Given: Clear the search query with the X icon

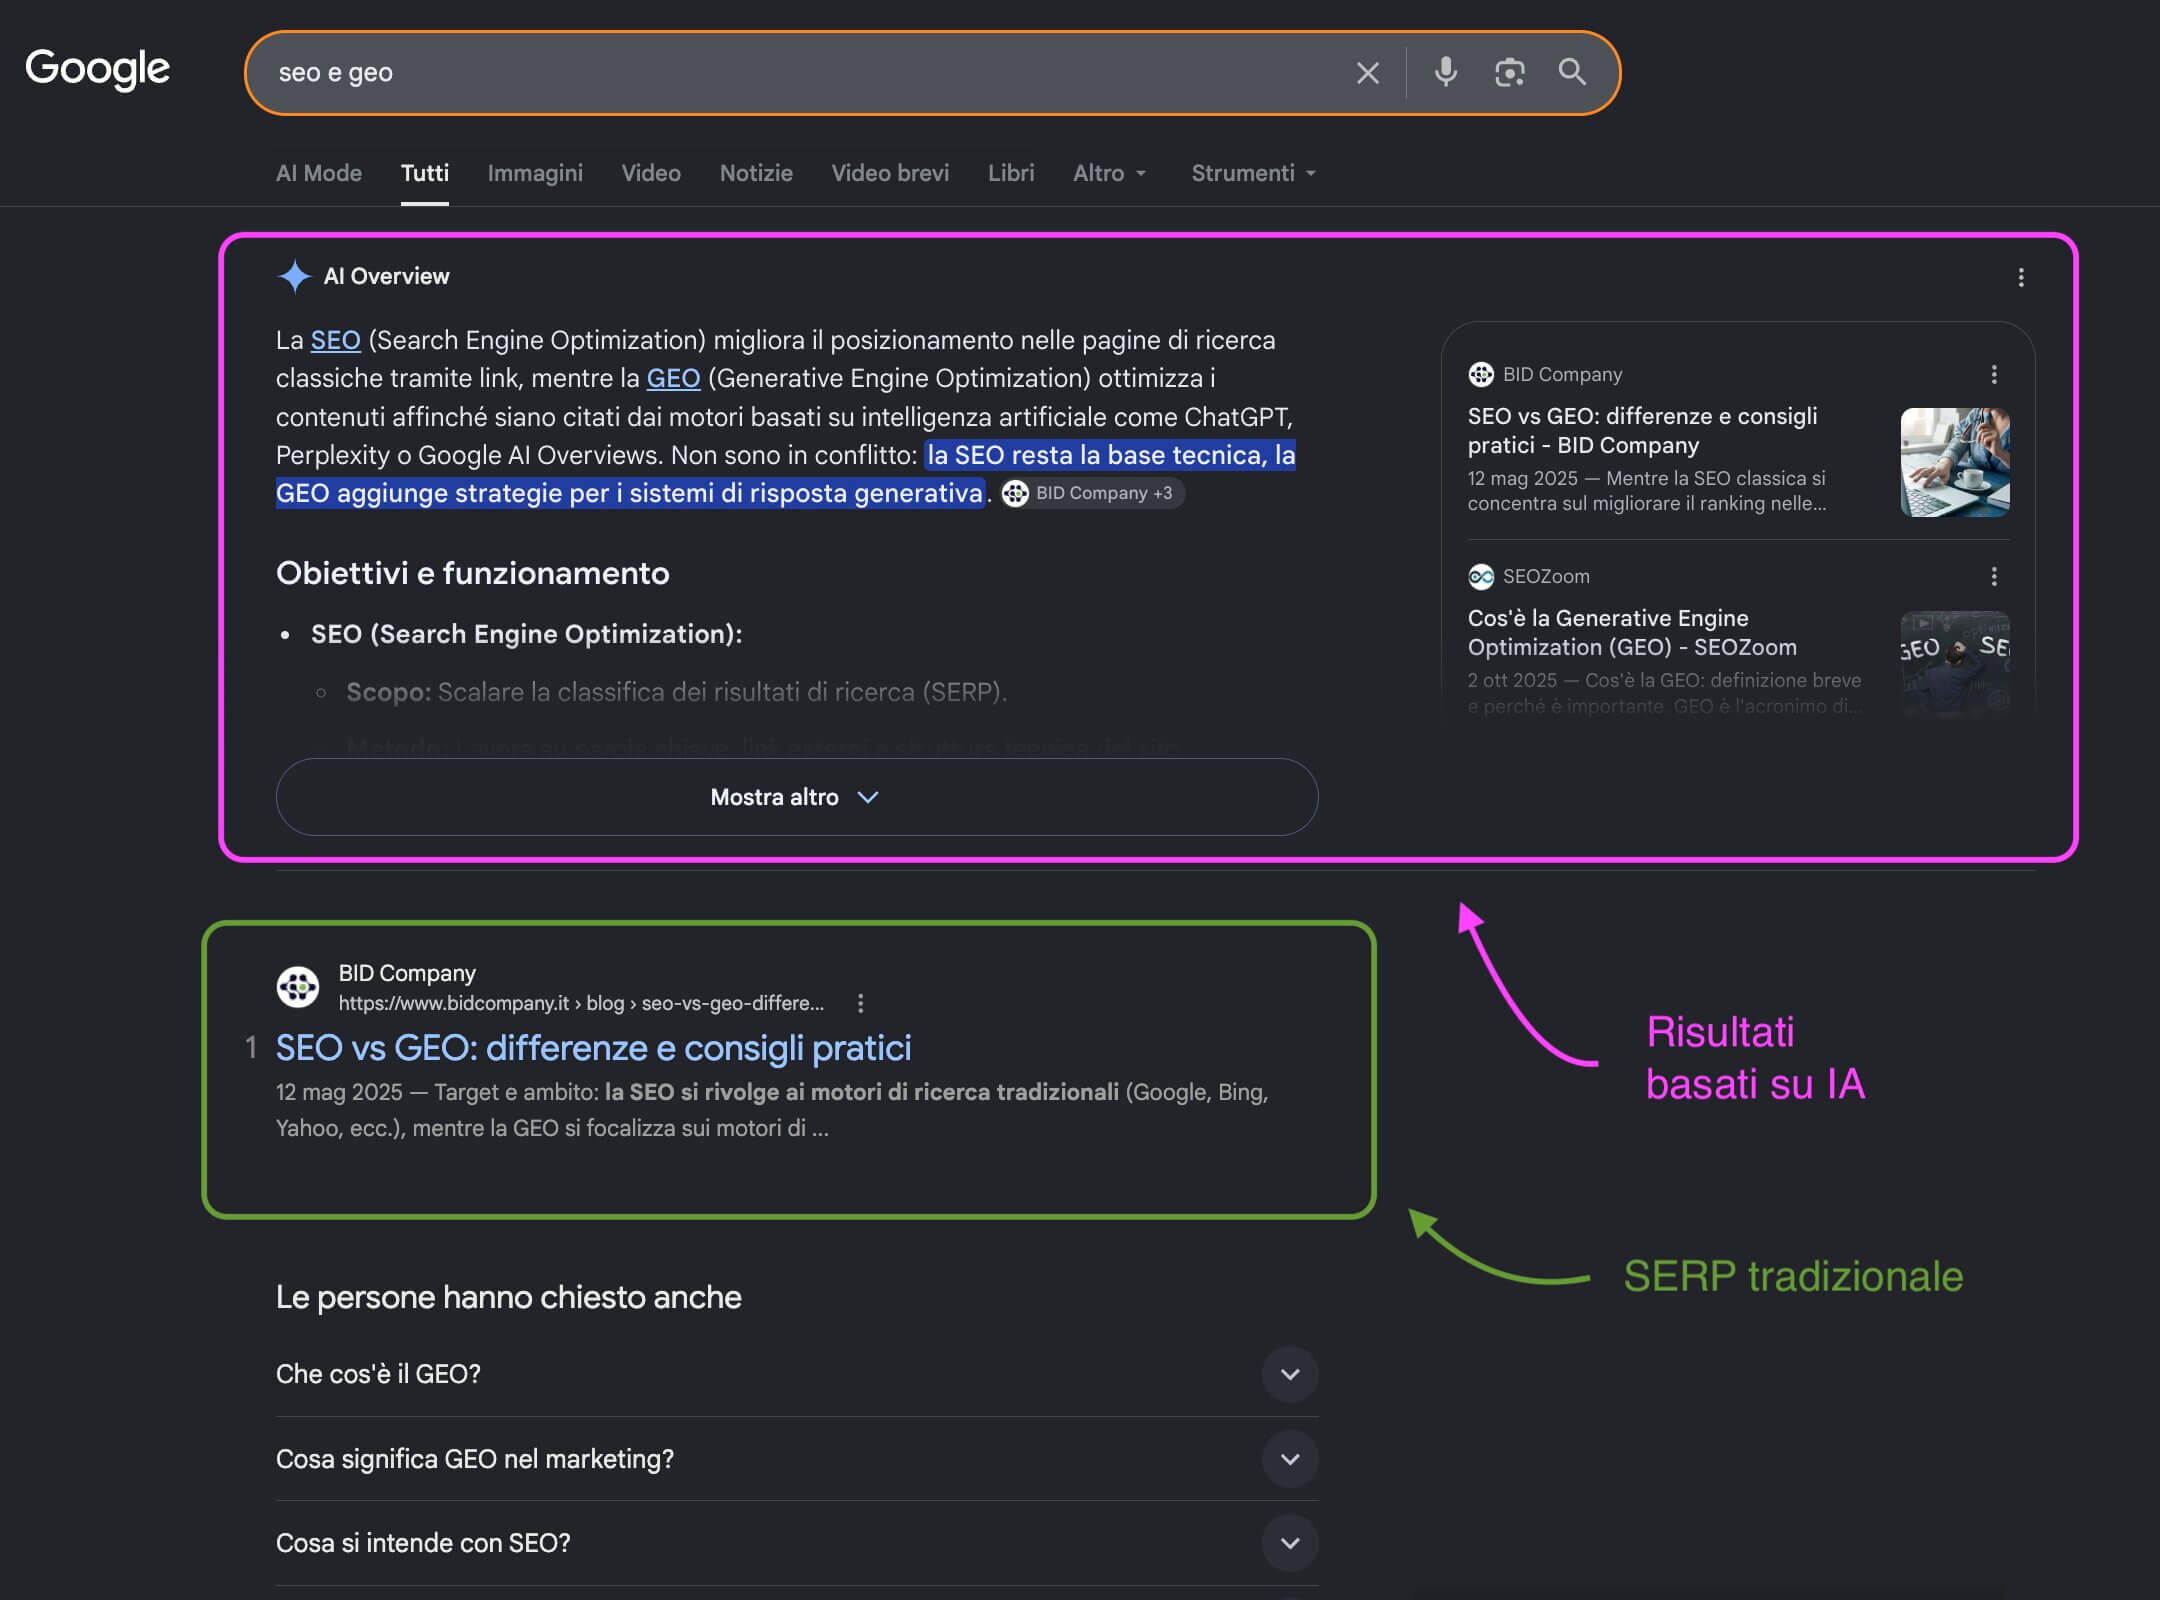Looking at the screenshot, I should [x=1367, y=73].
